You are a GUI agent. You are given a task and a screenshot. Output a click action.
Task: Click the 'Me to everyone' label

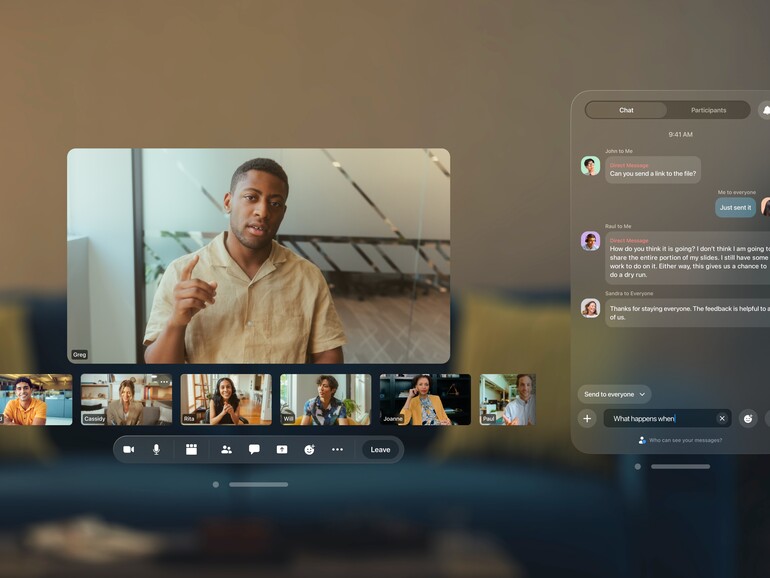click(737, 193)
